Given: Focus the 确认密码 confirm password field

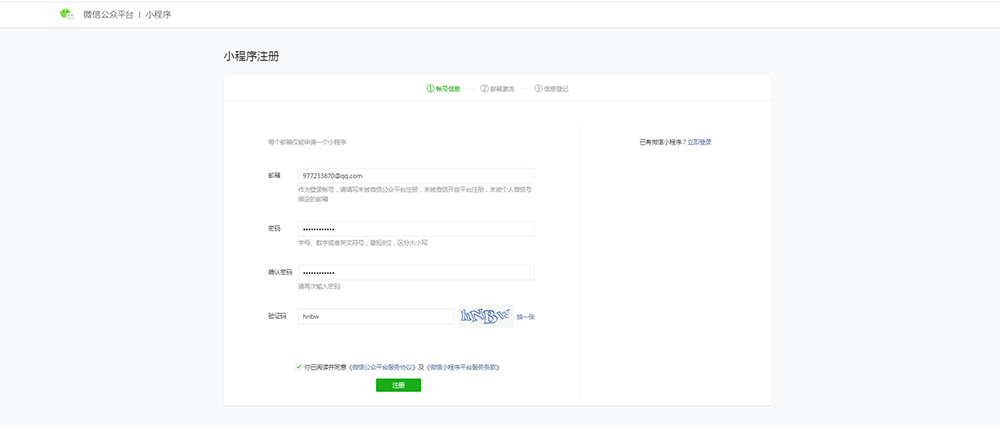Looking at the screenshot, I should point(415,273).
